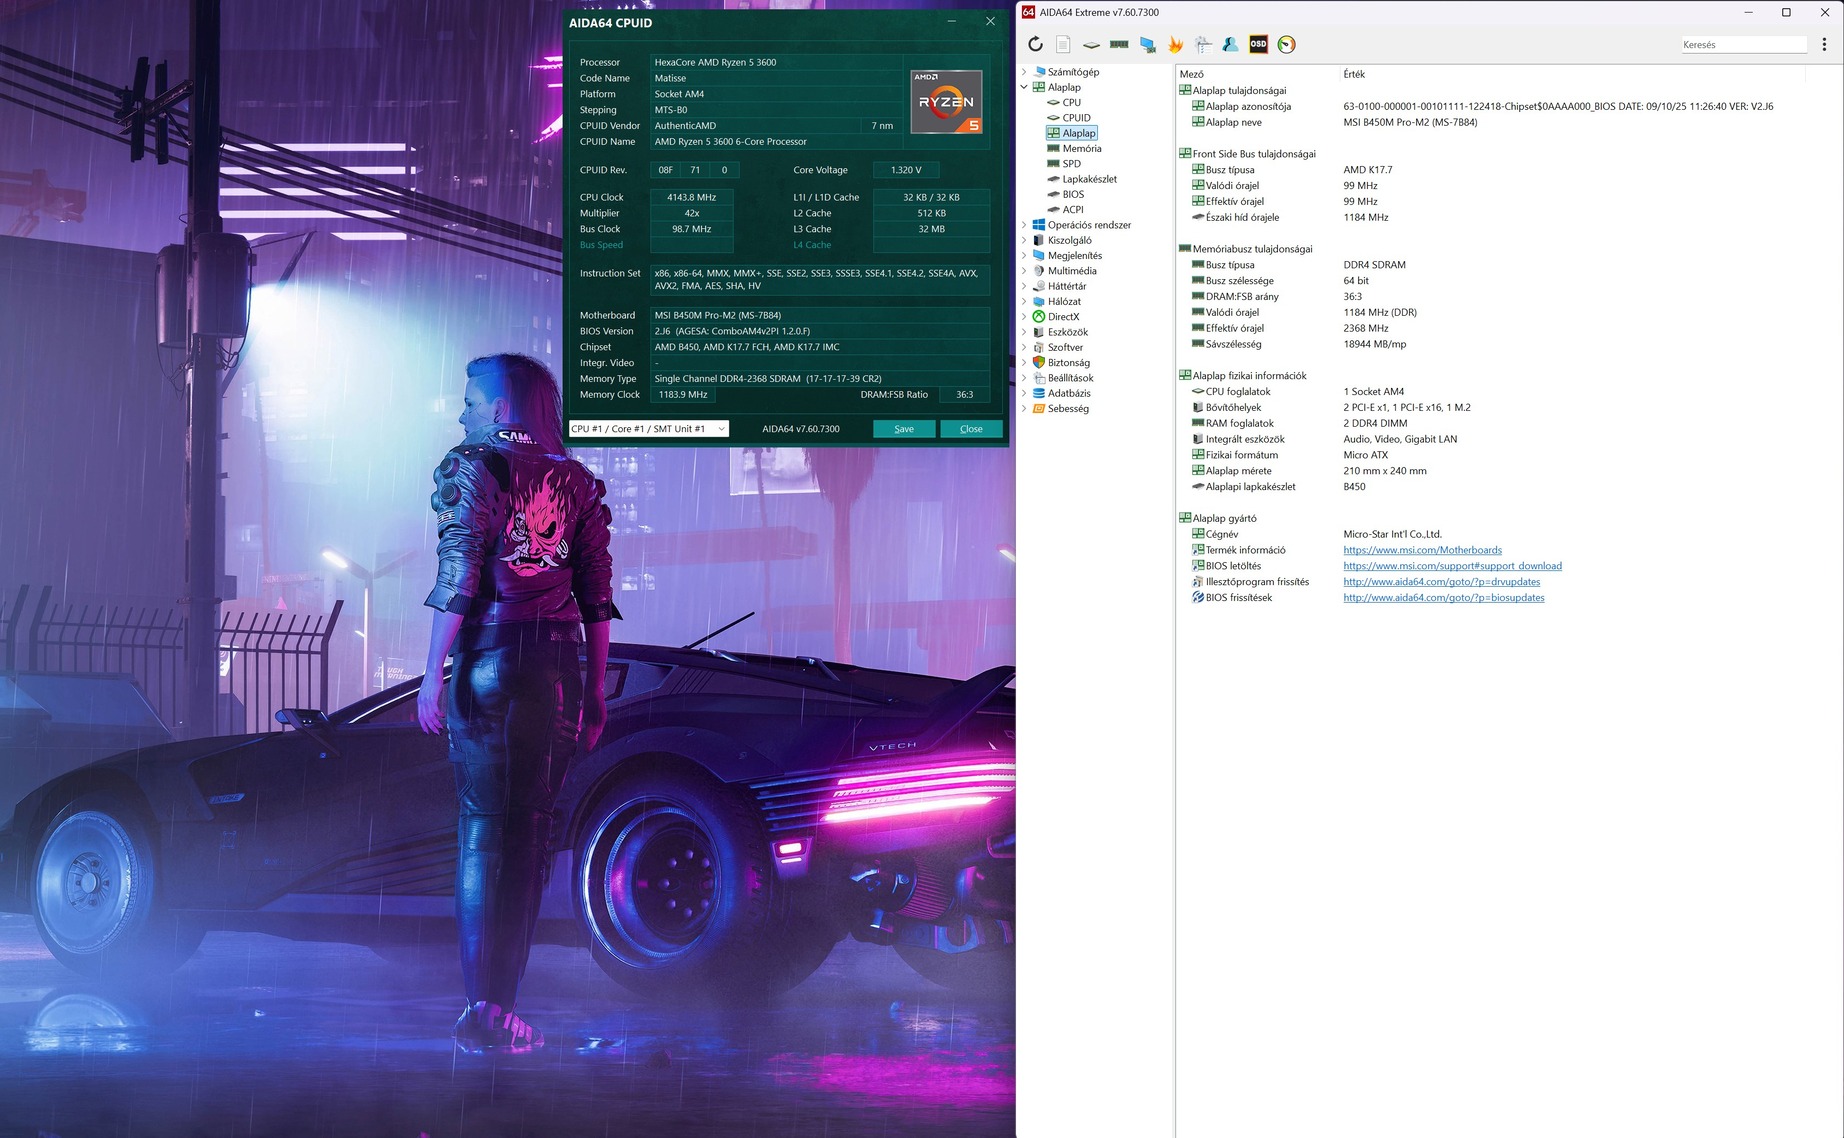Click the Sebesség benchmark icon

point(1039,409)
